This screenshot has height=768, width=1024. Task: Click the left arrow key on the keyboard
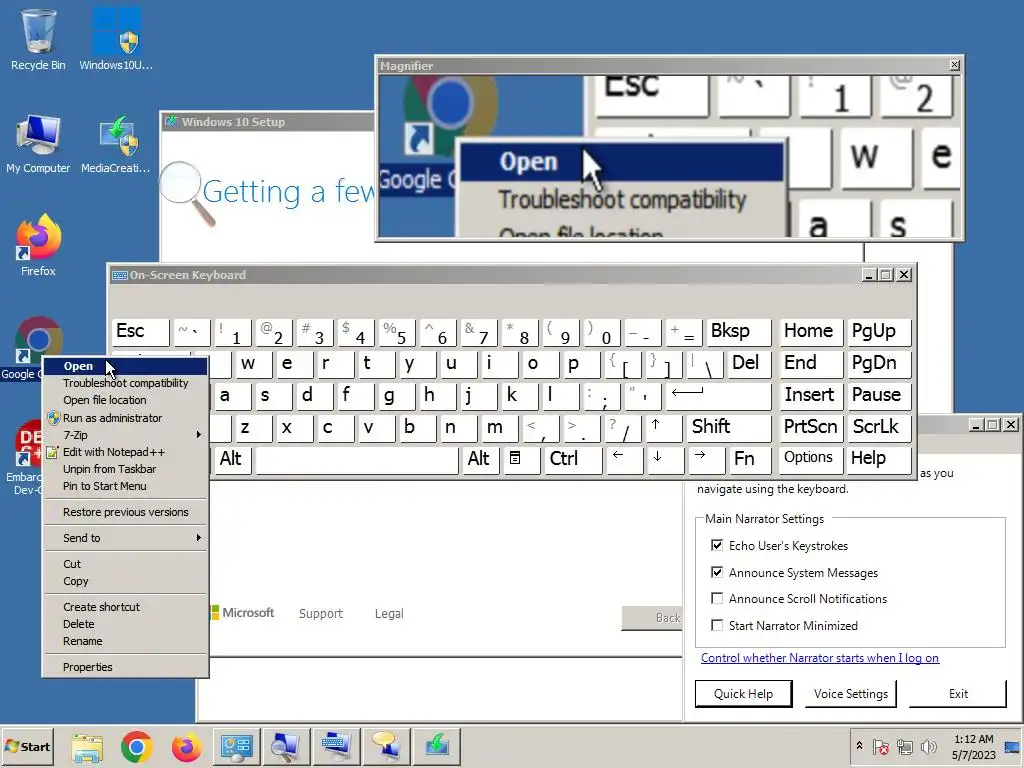tap(624, 459)
